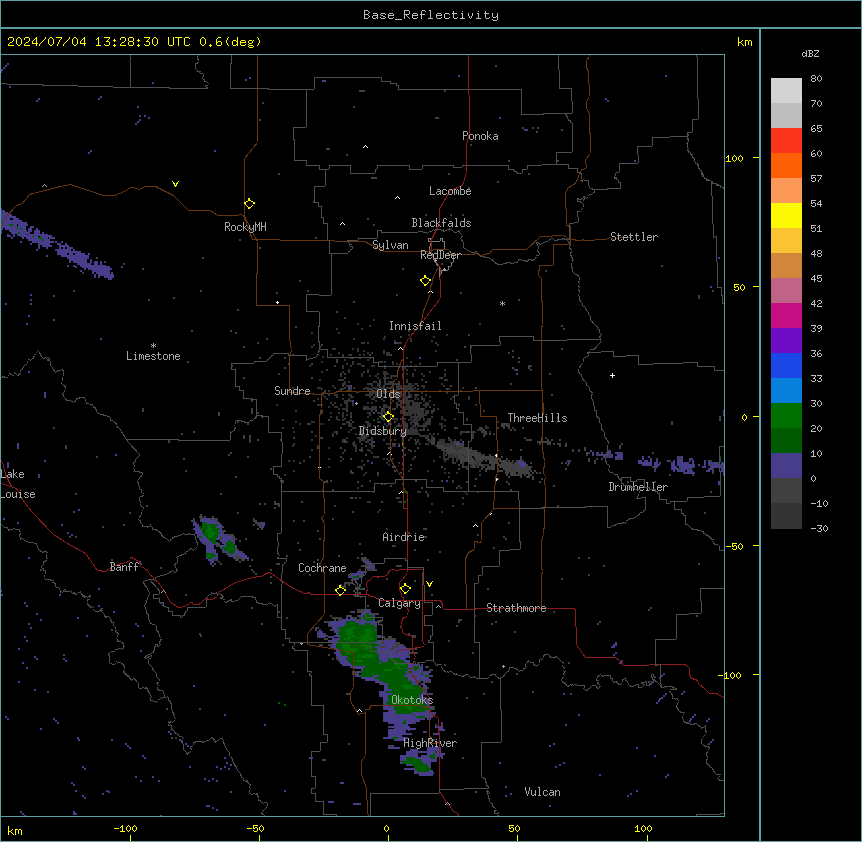Screen dimensions: 862x842
Task: Select the 65 dBZ red swatch
Action: 786,140
